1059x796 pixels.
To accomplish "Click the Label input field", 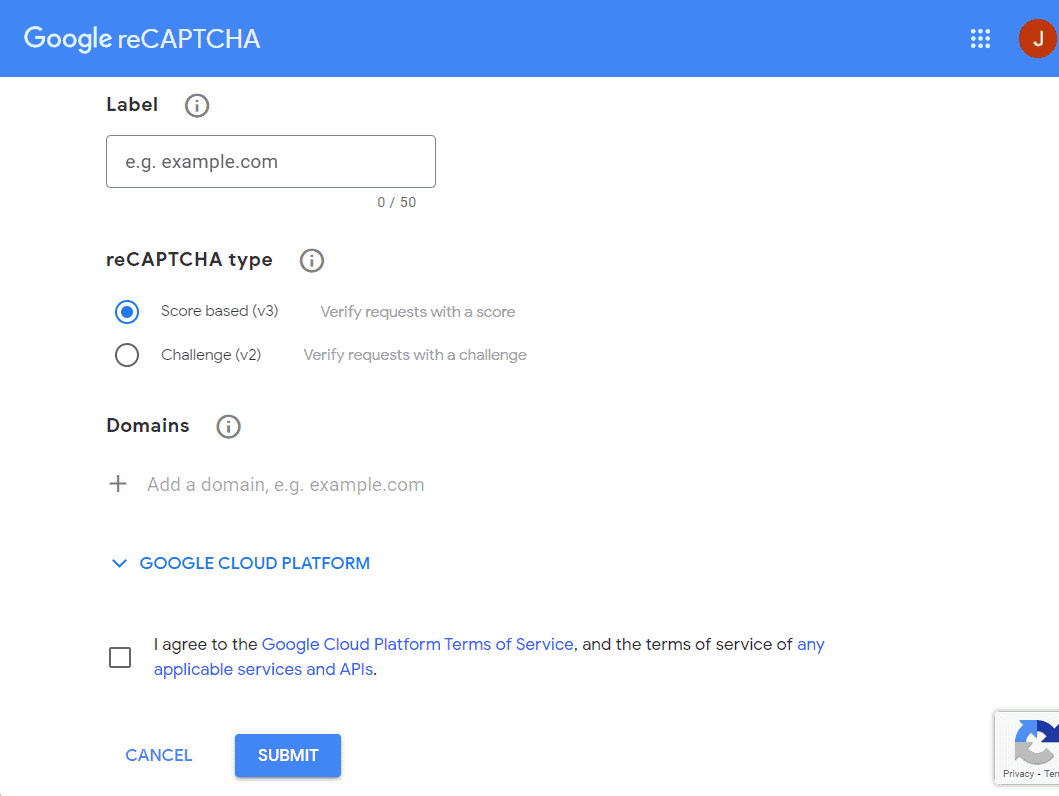I will 270,161.
